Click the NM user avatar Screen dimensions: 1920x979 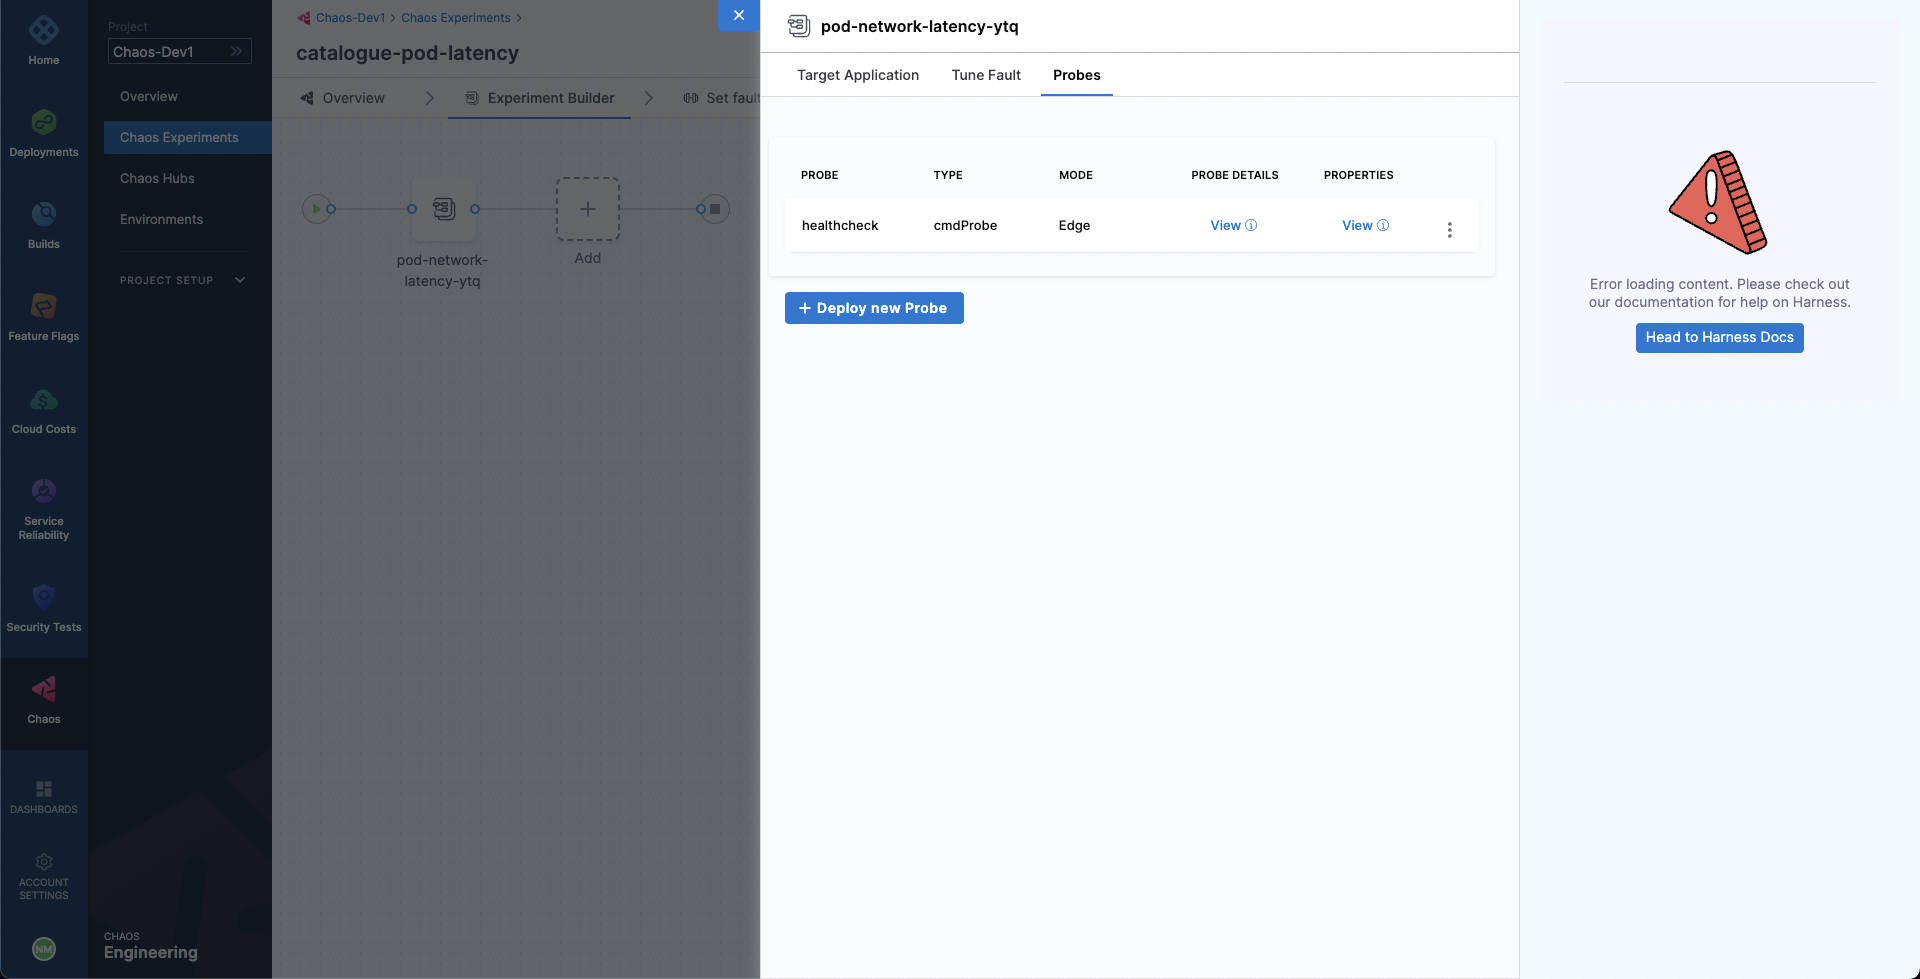(x=43, y=949)
